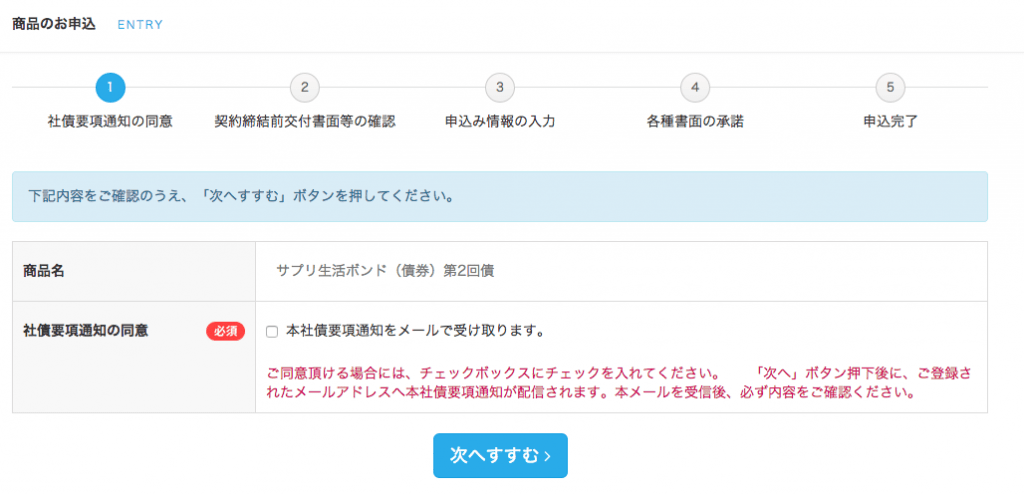Click the ENTRY link in header
This screenshot has width=1024, height=495.
click(140, 25)
